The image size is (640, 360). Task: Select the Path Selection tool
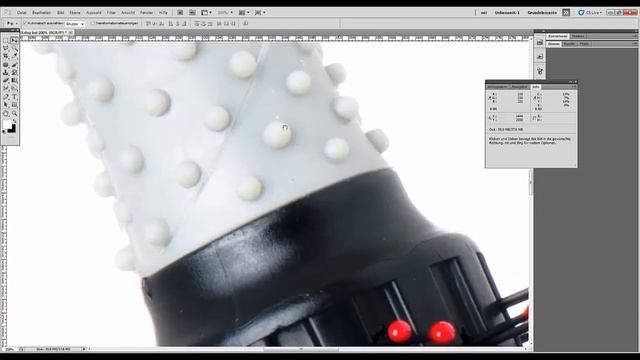tap(6, 105)
